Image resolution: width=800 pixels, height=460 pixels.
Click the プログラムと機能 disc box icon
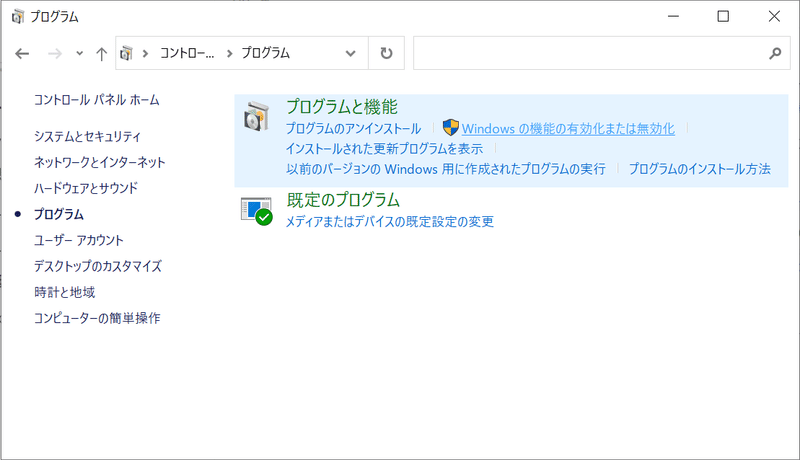click(x=256, y=116)
